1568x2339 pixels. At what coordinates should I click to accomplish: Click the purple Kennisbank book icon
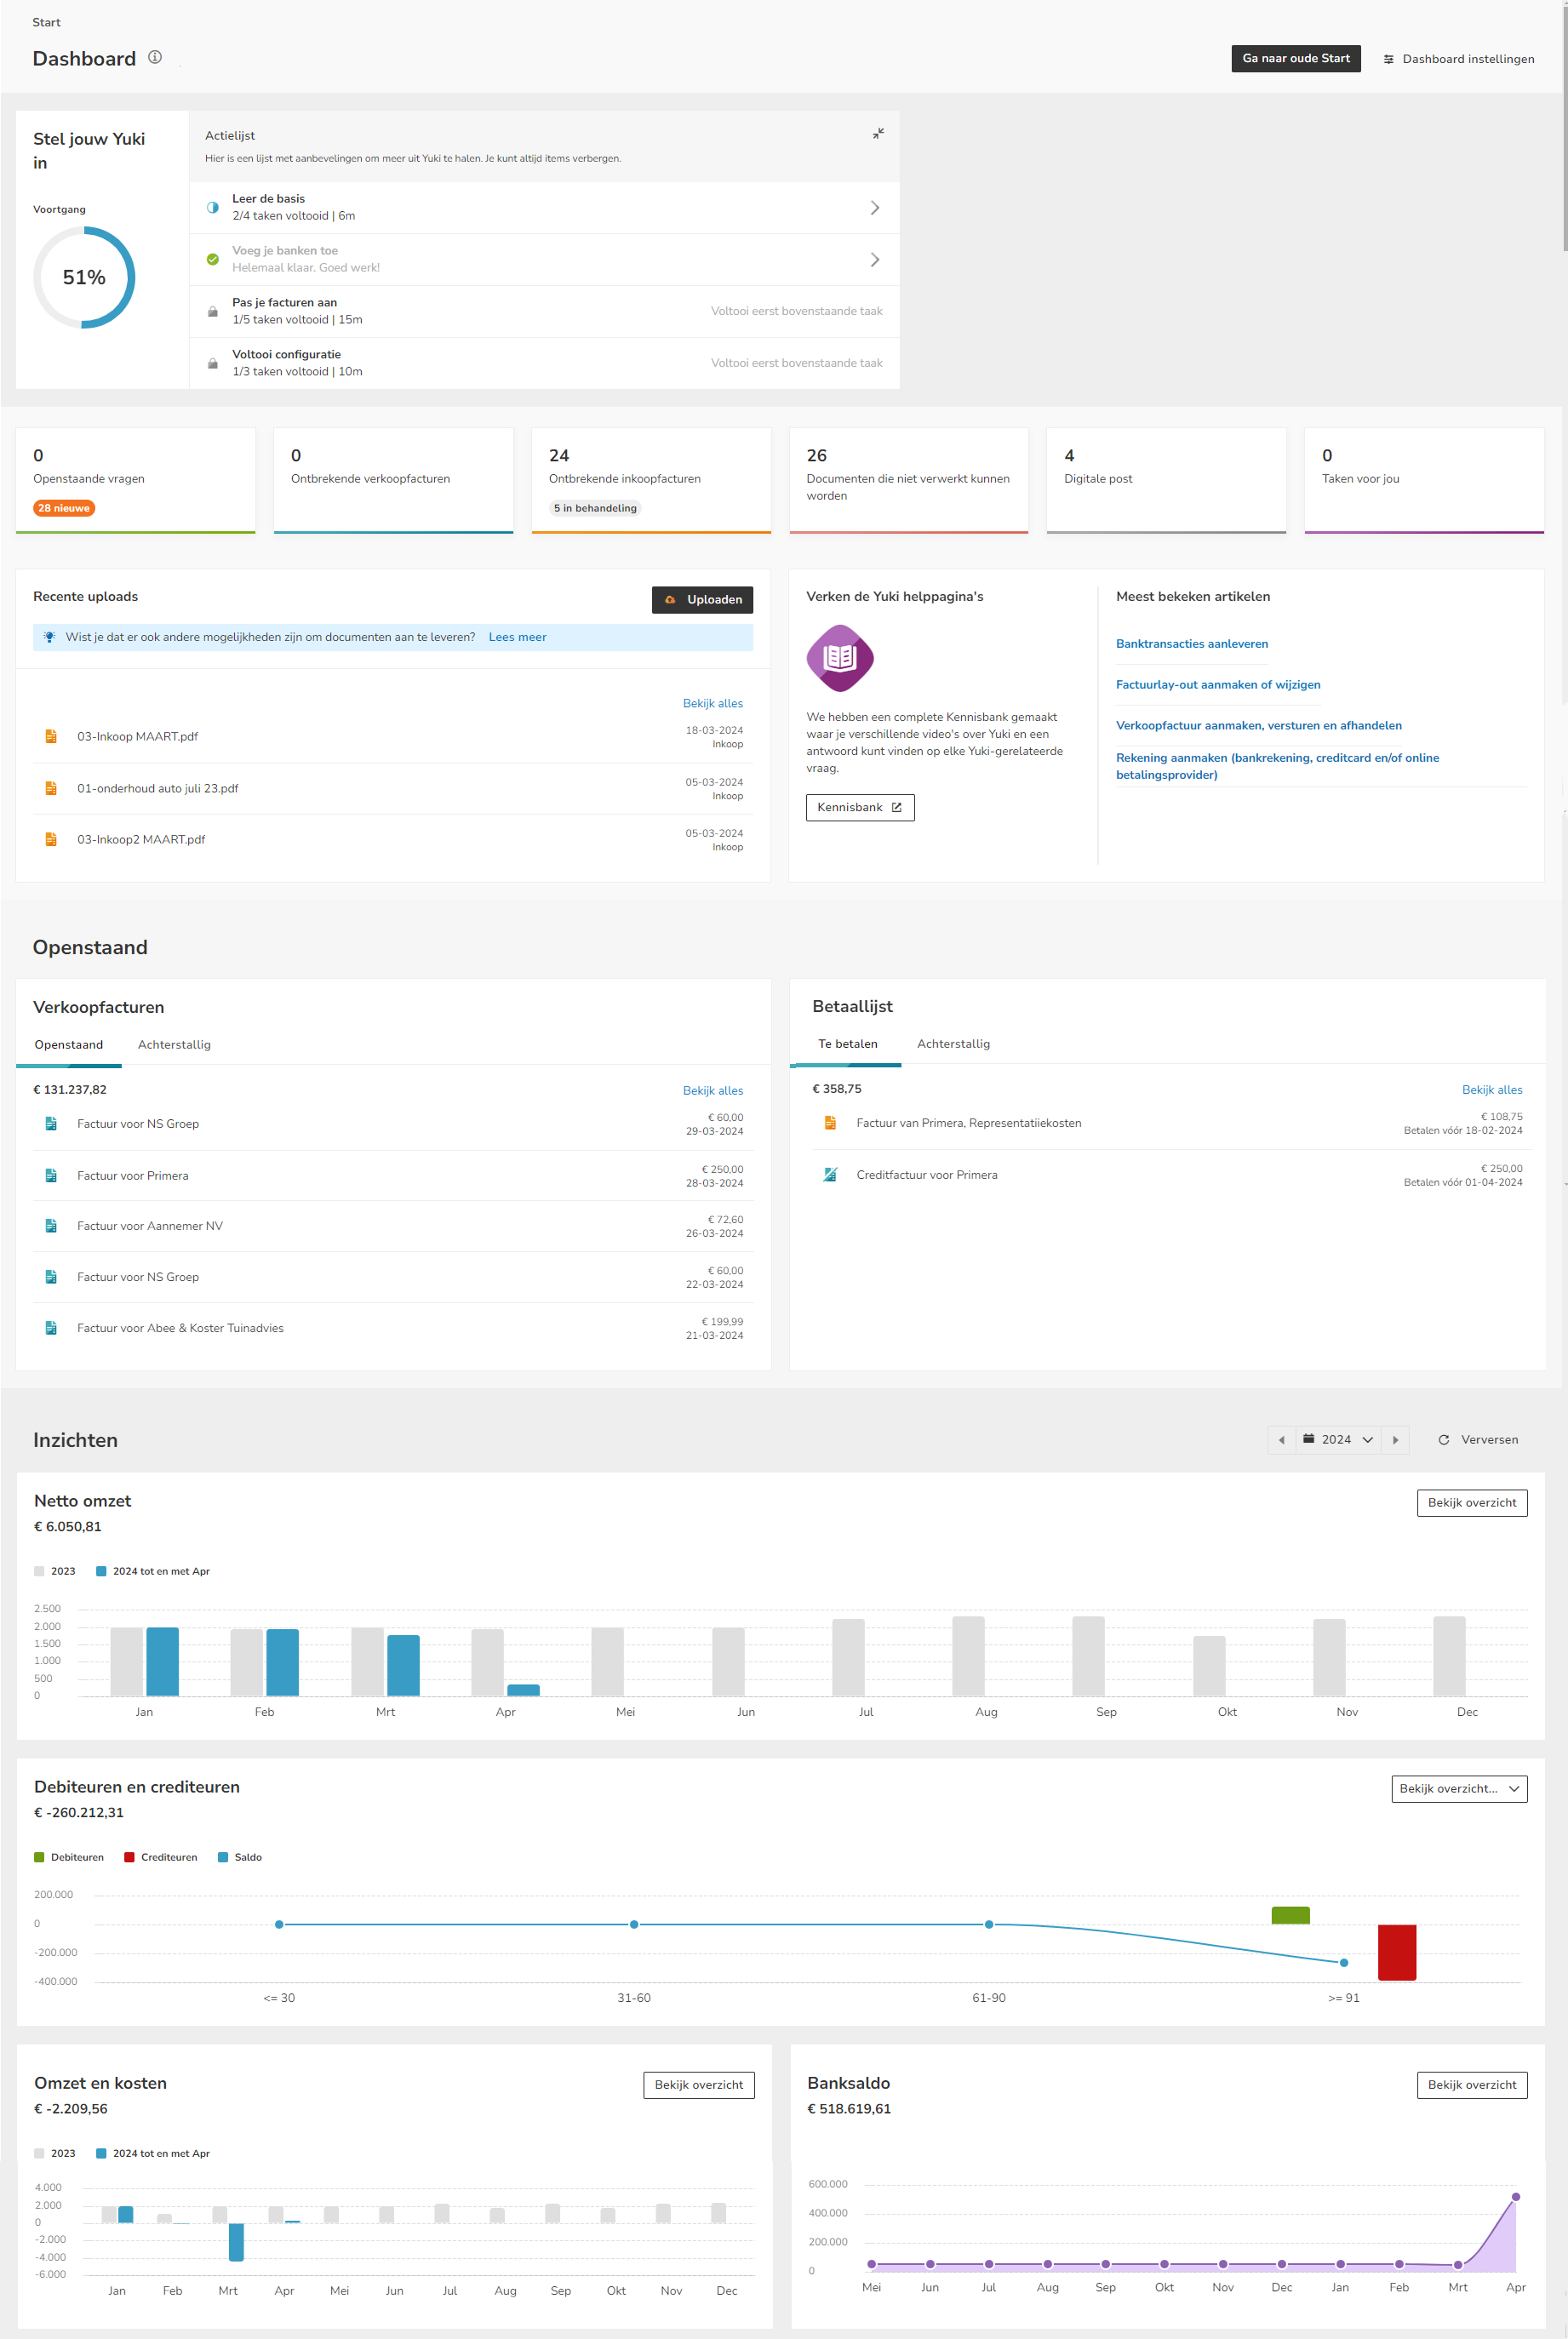tap(840, 658)
